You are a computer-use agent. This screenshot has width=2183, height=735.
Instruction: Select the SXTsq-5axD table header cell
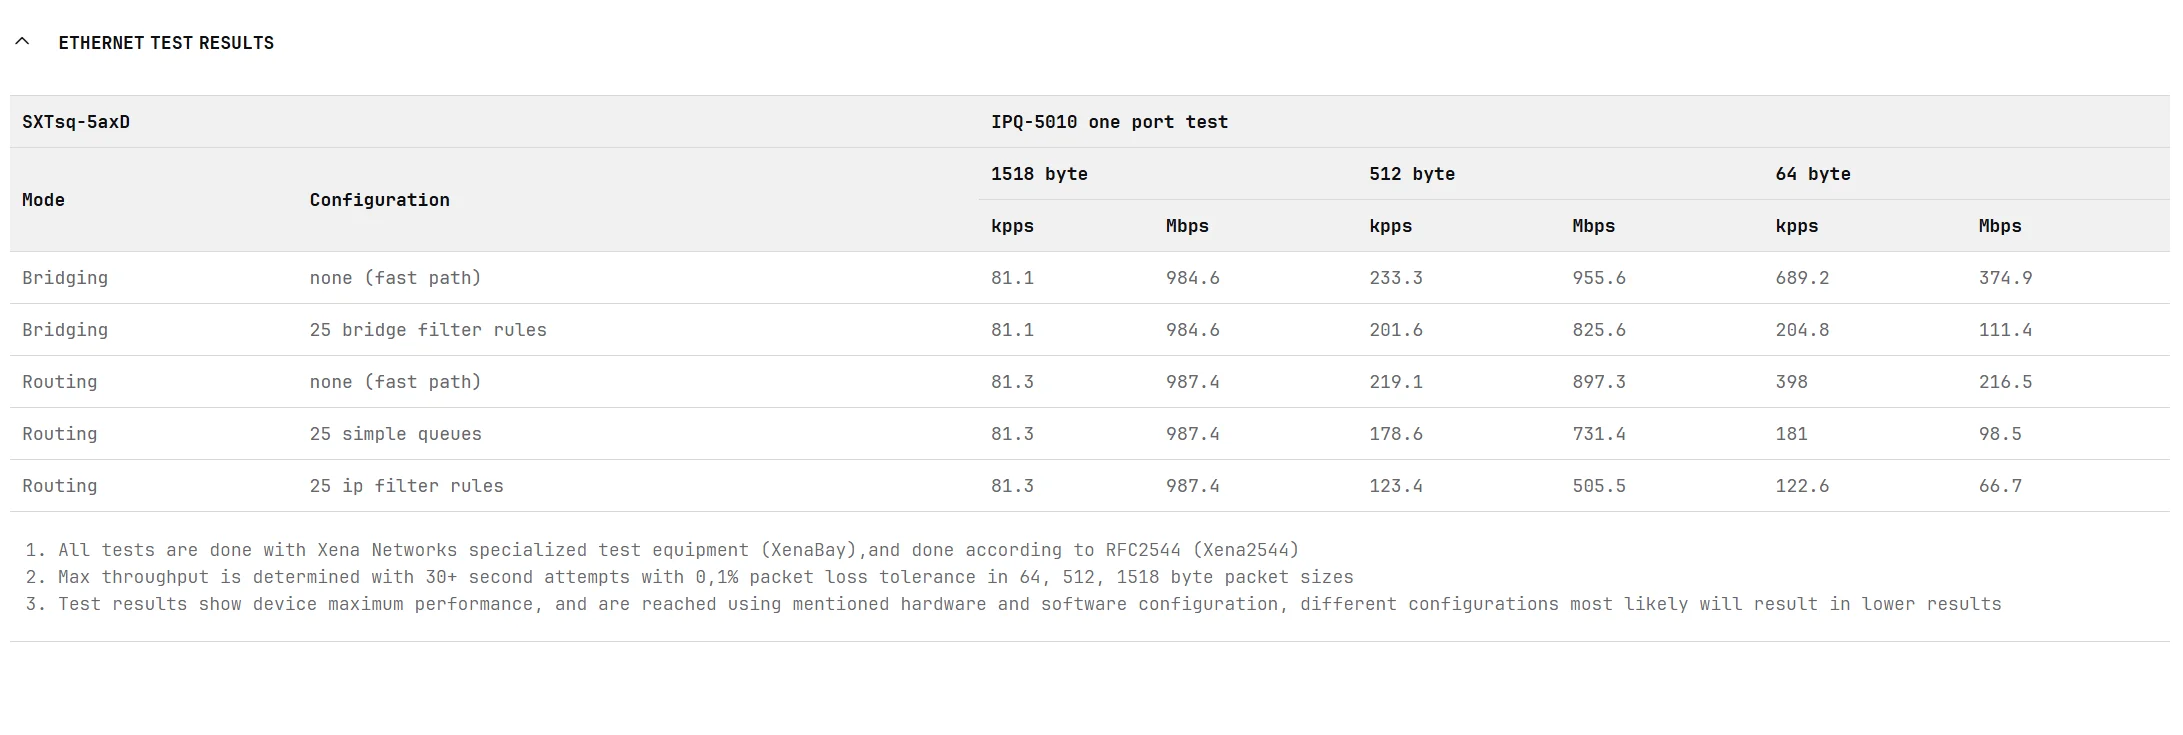[x=76, y=122]
